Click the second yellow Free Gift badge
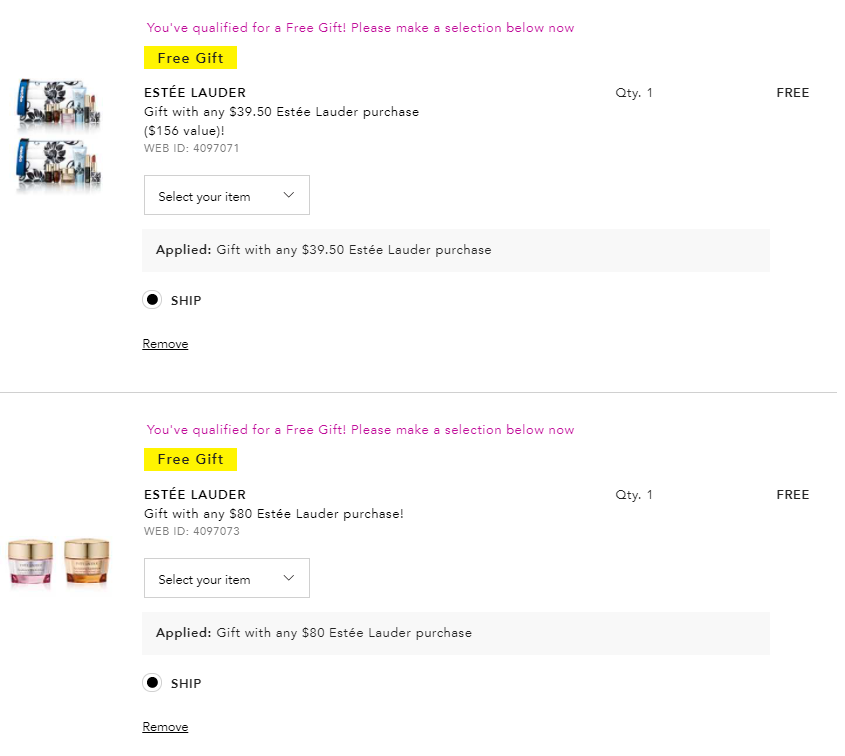Screen dimensions: 845x756 pyautogui.click(x=190, y=460)
